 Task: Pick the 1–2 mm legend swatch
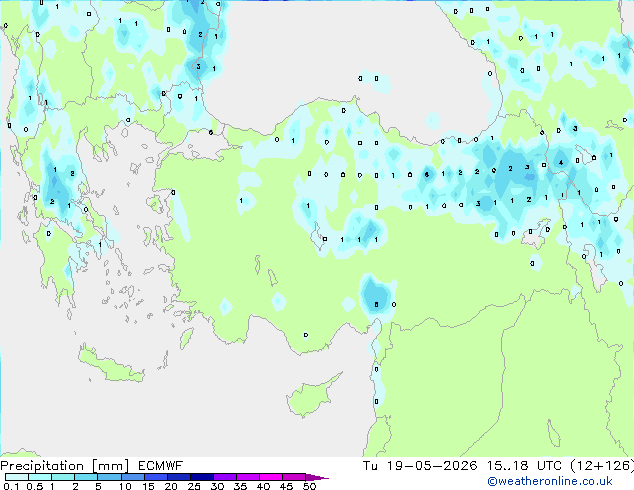63,477
